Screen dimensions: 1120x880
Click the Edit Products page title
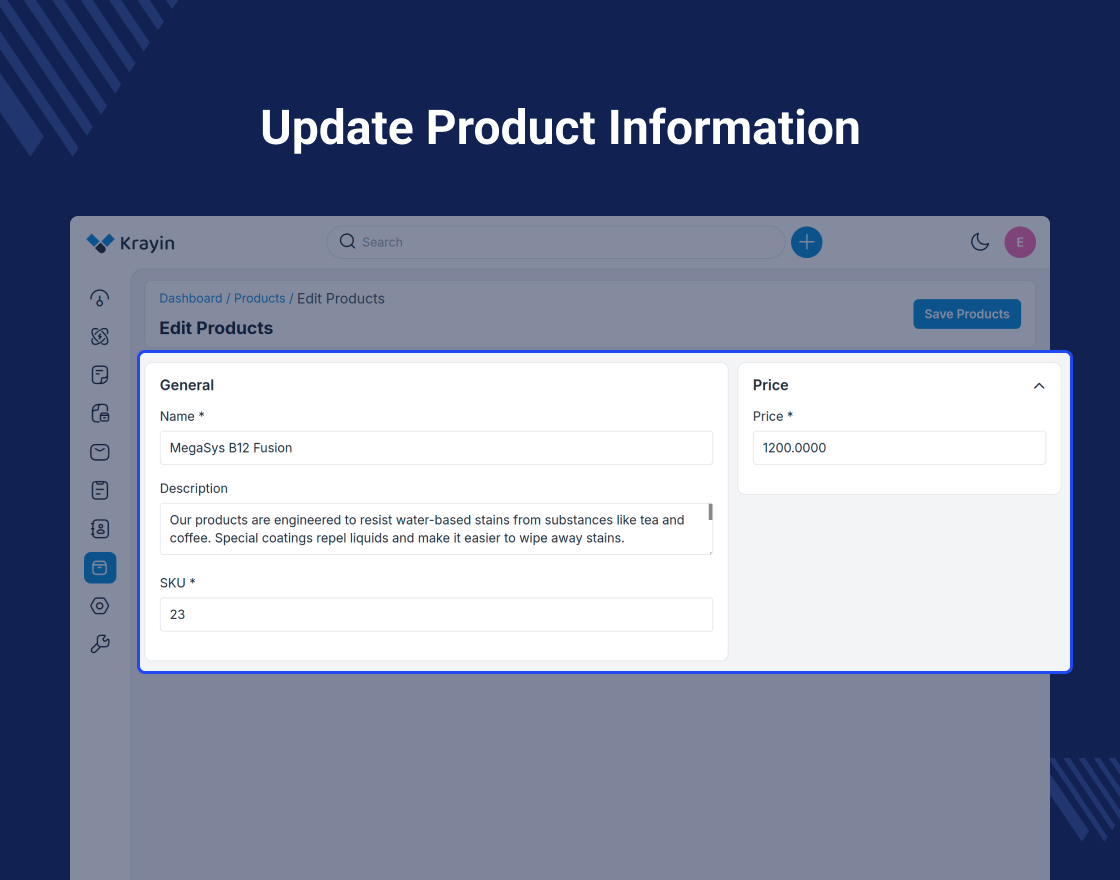tap(216, 328)
